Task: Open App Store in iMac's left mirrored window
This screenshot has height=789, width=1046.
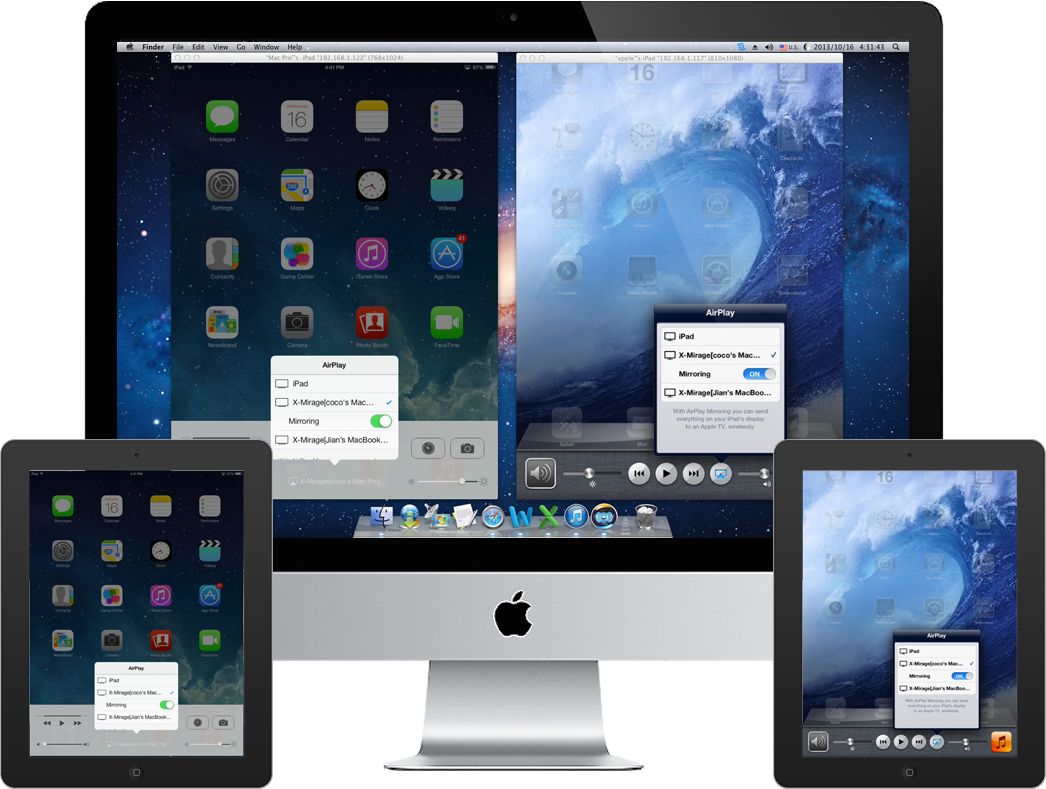Action: 446,254
